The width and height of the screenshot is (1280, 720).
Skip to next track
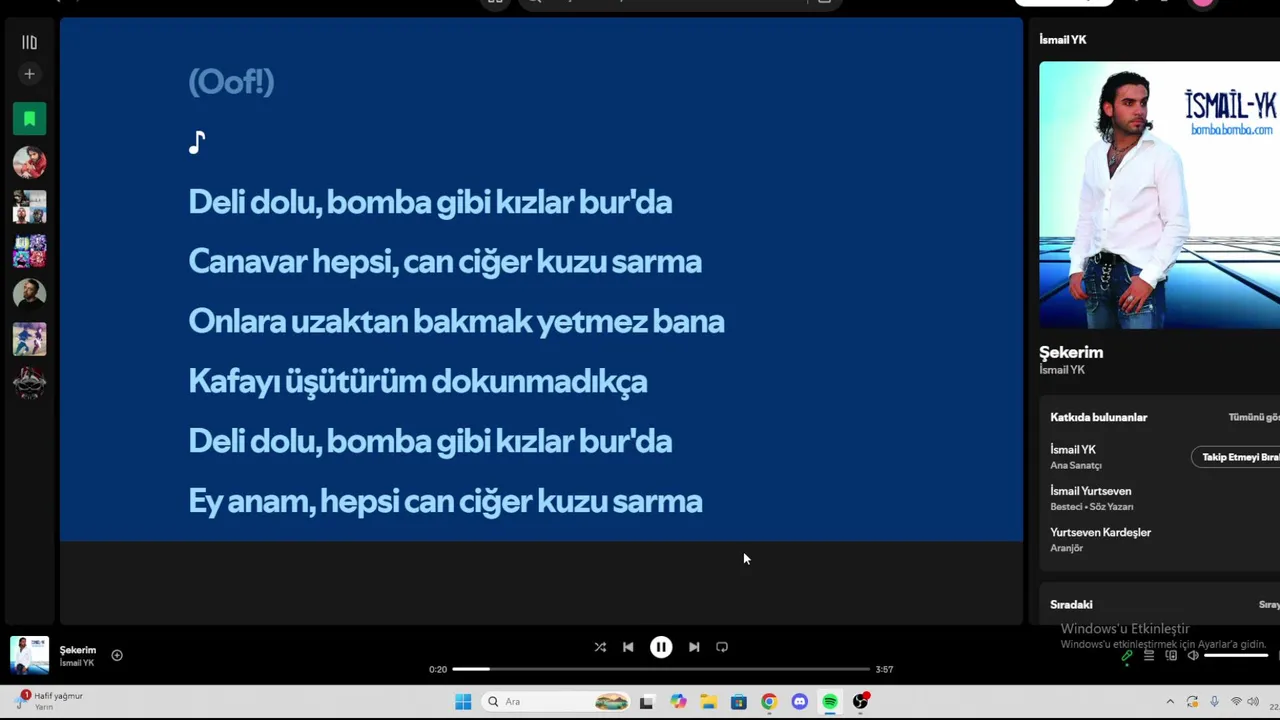coord(694,647)
